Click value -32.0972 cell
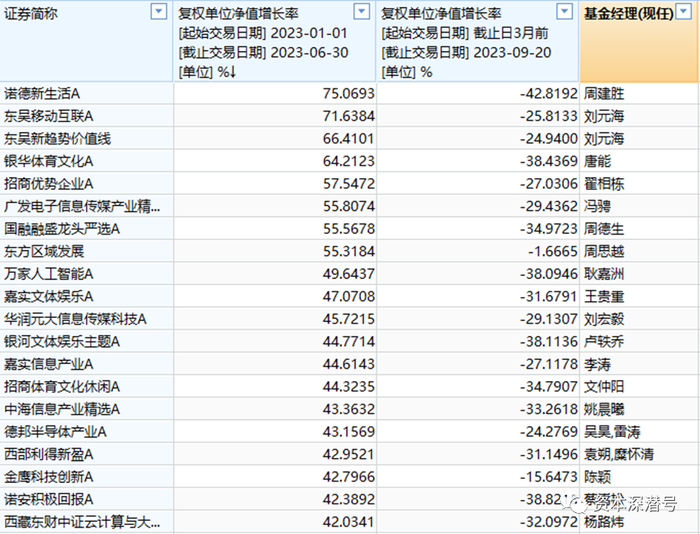Viewport: 700px width, 534px height. pyautogui.click(x=549, y=522)
